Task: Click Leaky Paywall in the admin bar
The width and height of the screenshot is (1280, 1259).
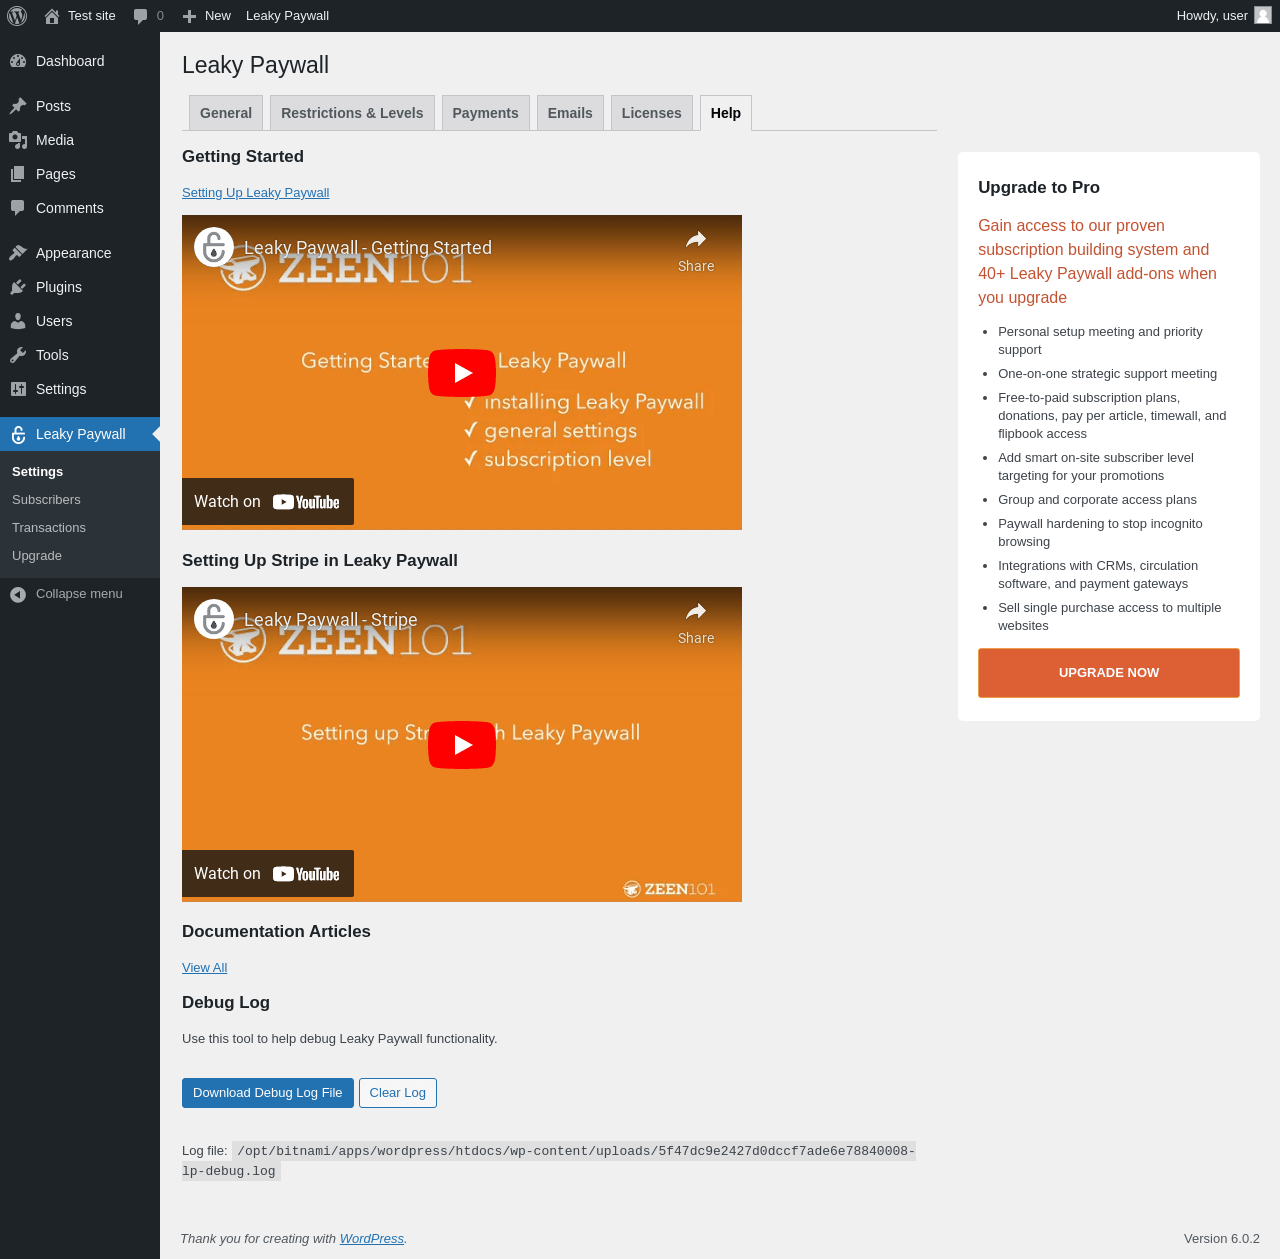Action: click(x=288, y=16)
